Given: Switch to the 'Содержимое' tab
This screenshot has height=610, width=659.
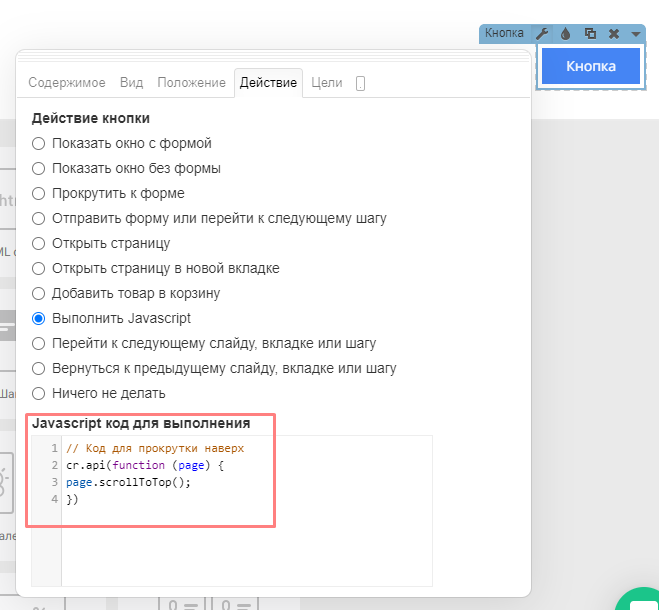Looking at the screenshot, I should (69, 83).
